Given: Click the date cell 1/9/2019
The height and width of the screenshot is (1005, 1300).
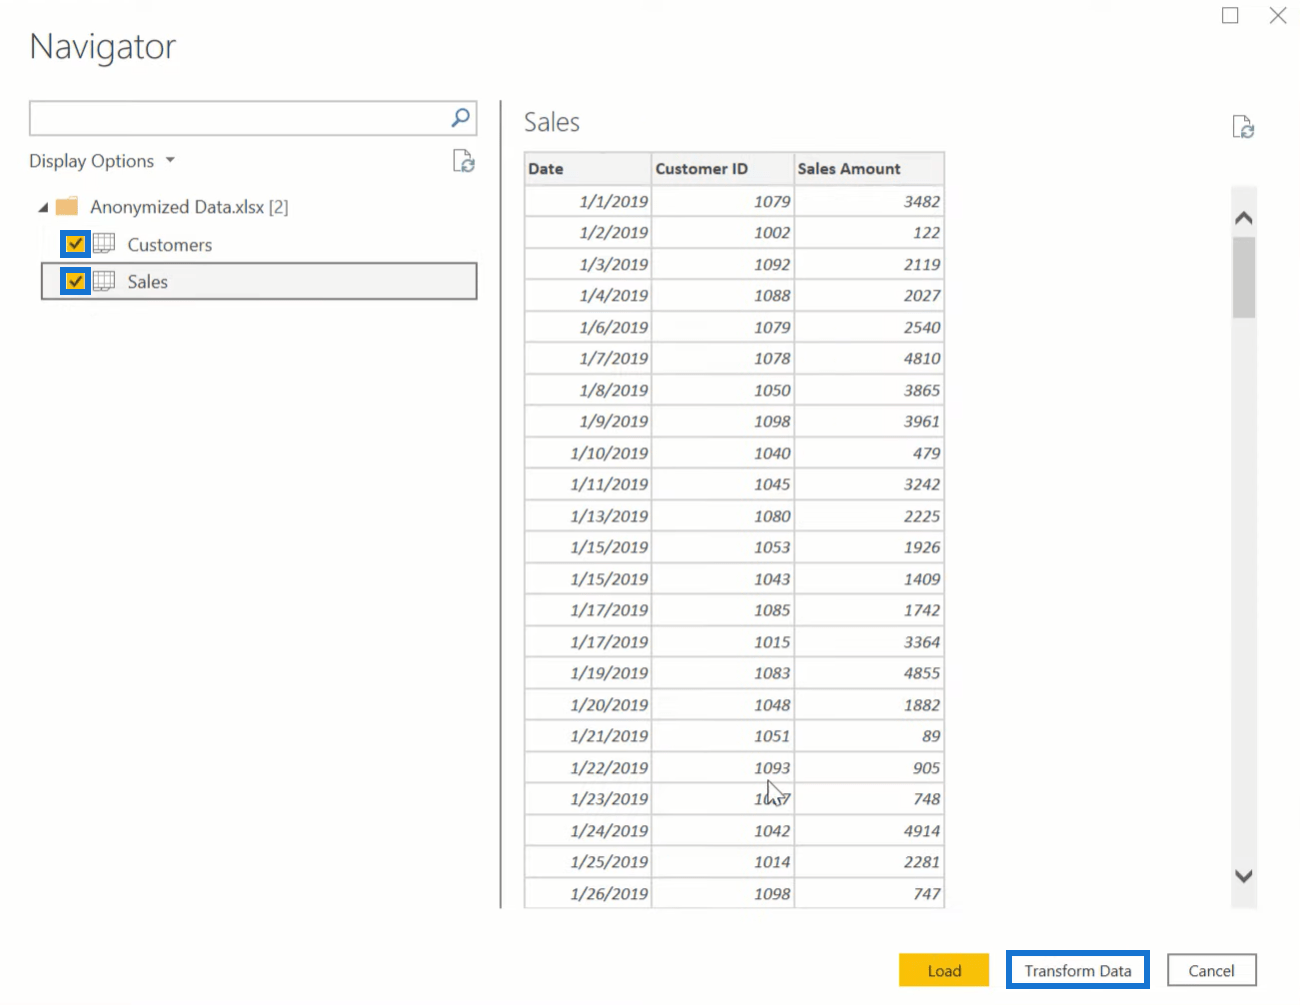Looking at the screenshot, I should pos(588,421).
